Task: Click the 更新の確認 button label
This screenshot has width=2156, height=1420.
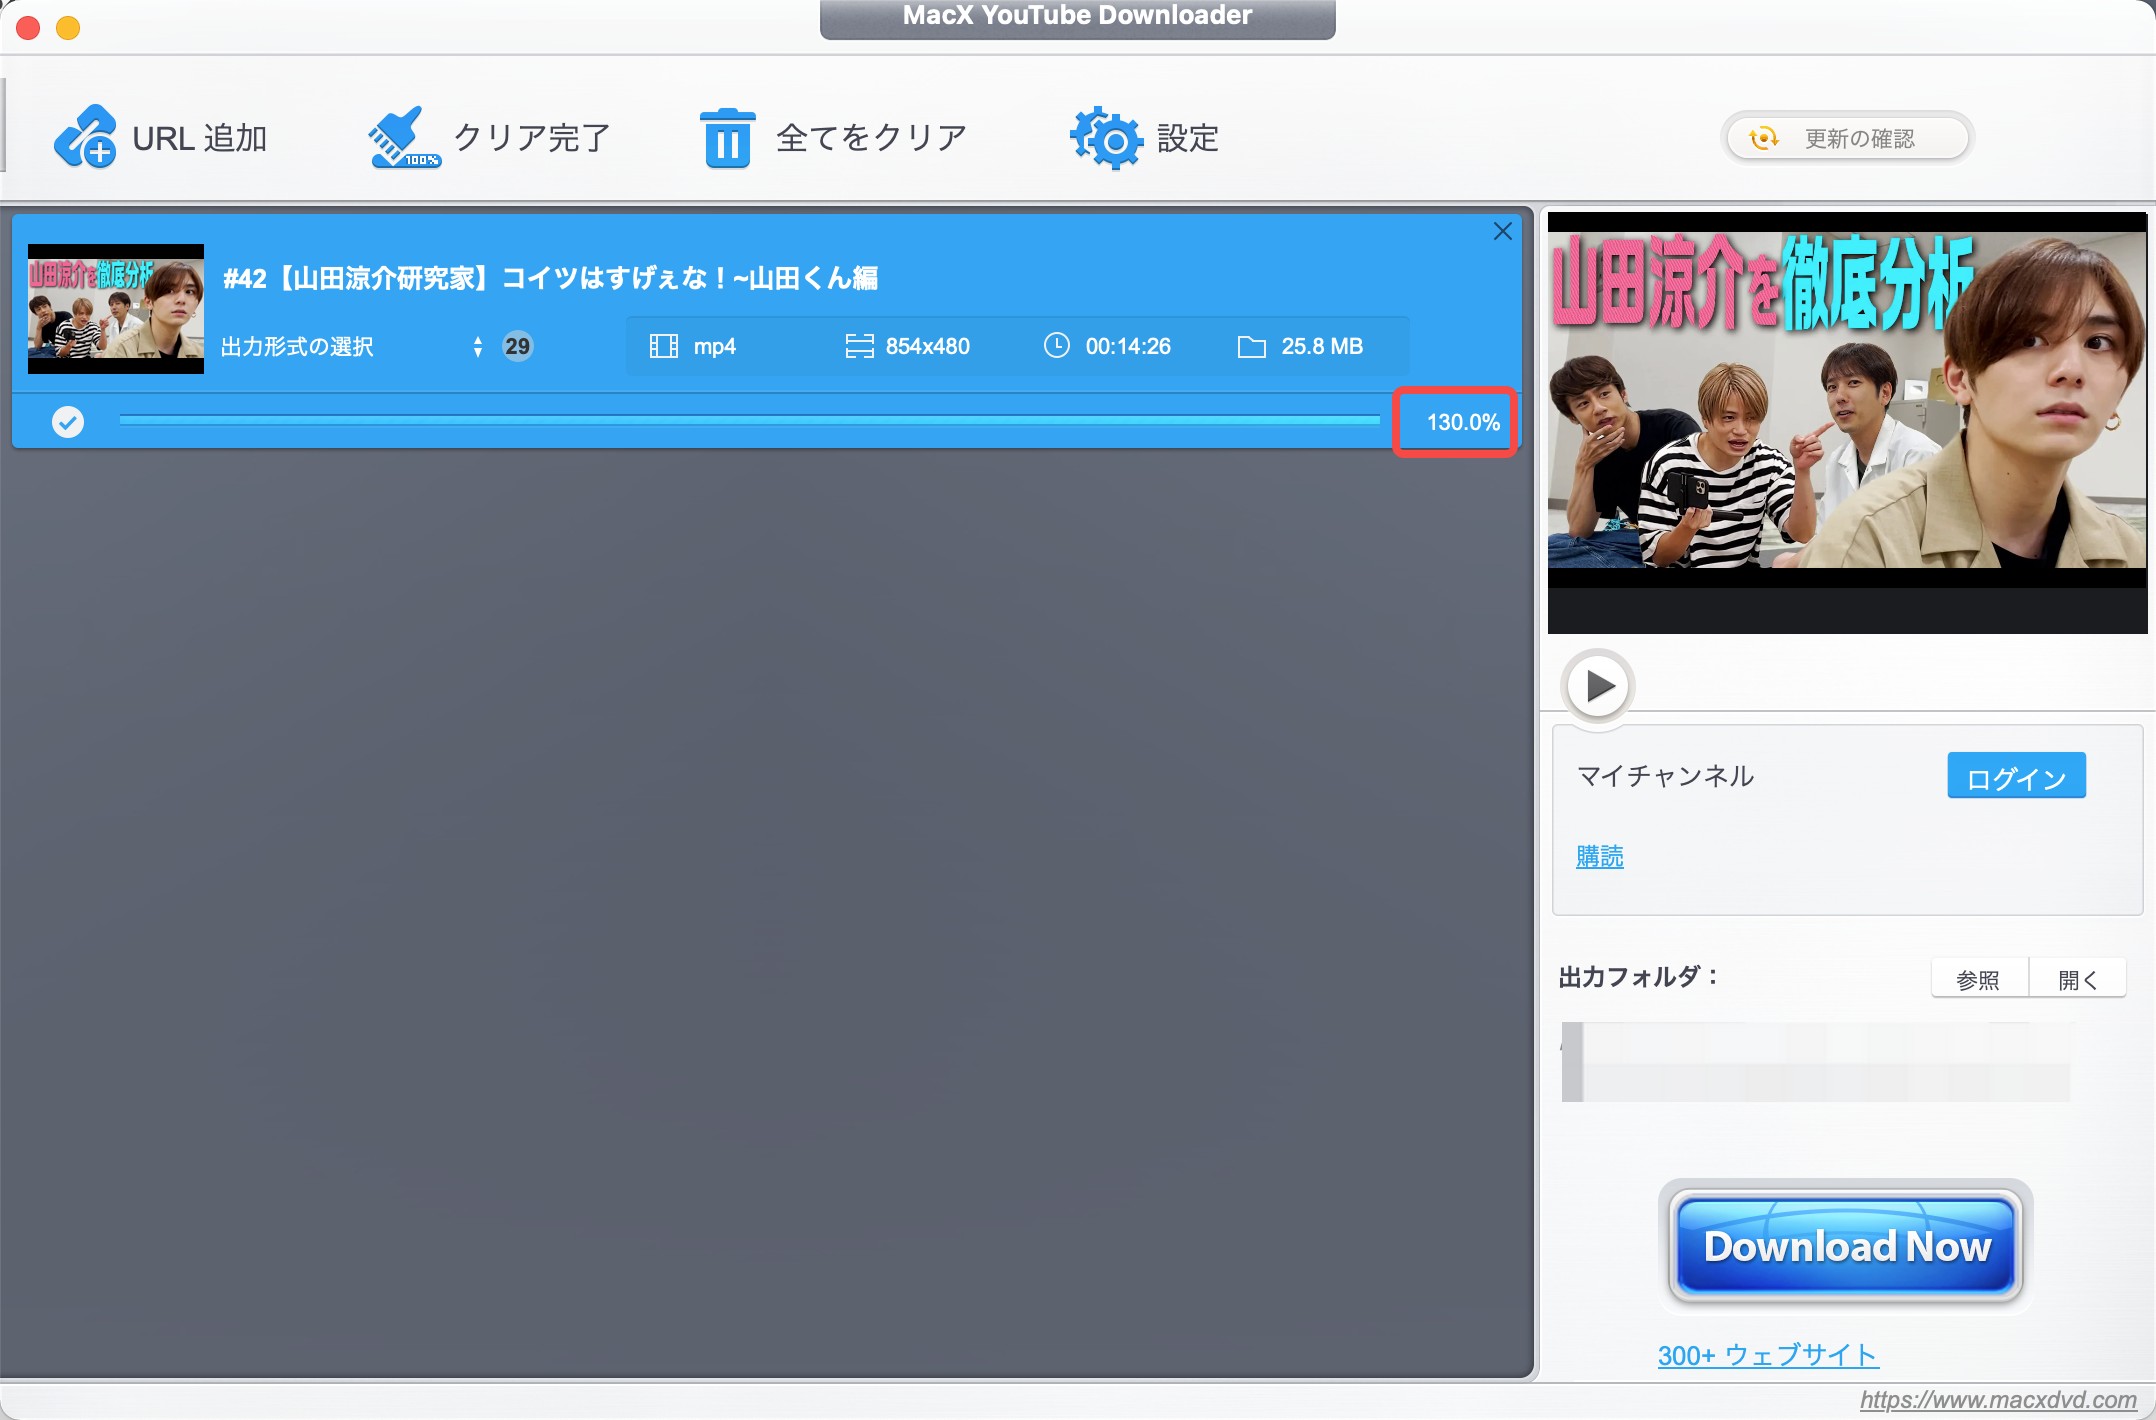Action: 1859,138
